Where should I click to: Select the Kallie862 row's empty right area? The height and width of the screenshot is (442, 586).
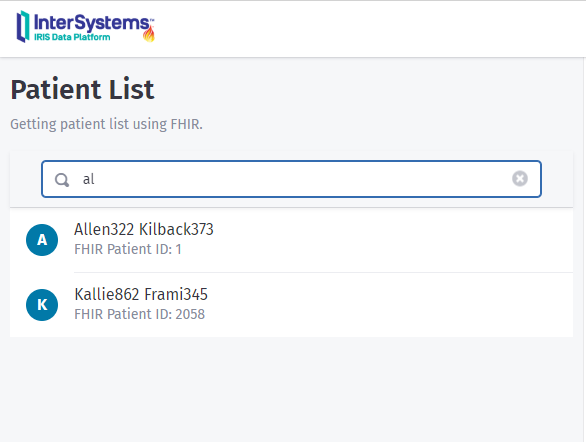392,305
